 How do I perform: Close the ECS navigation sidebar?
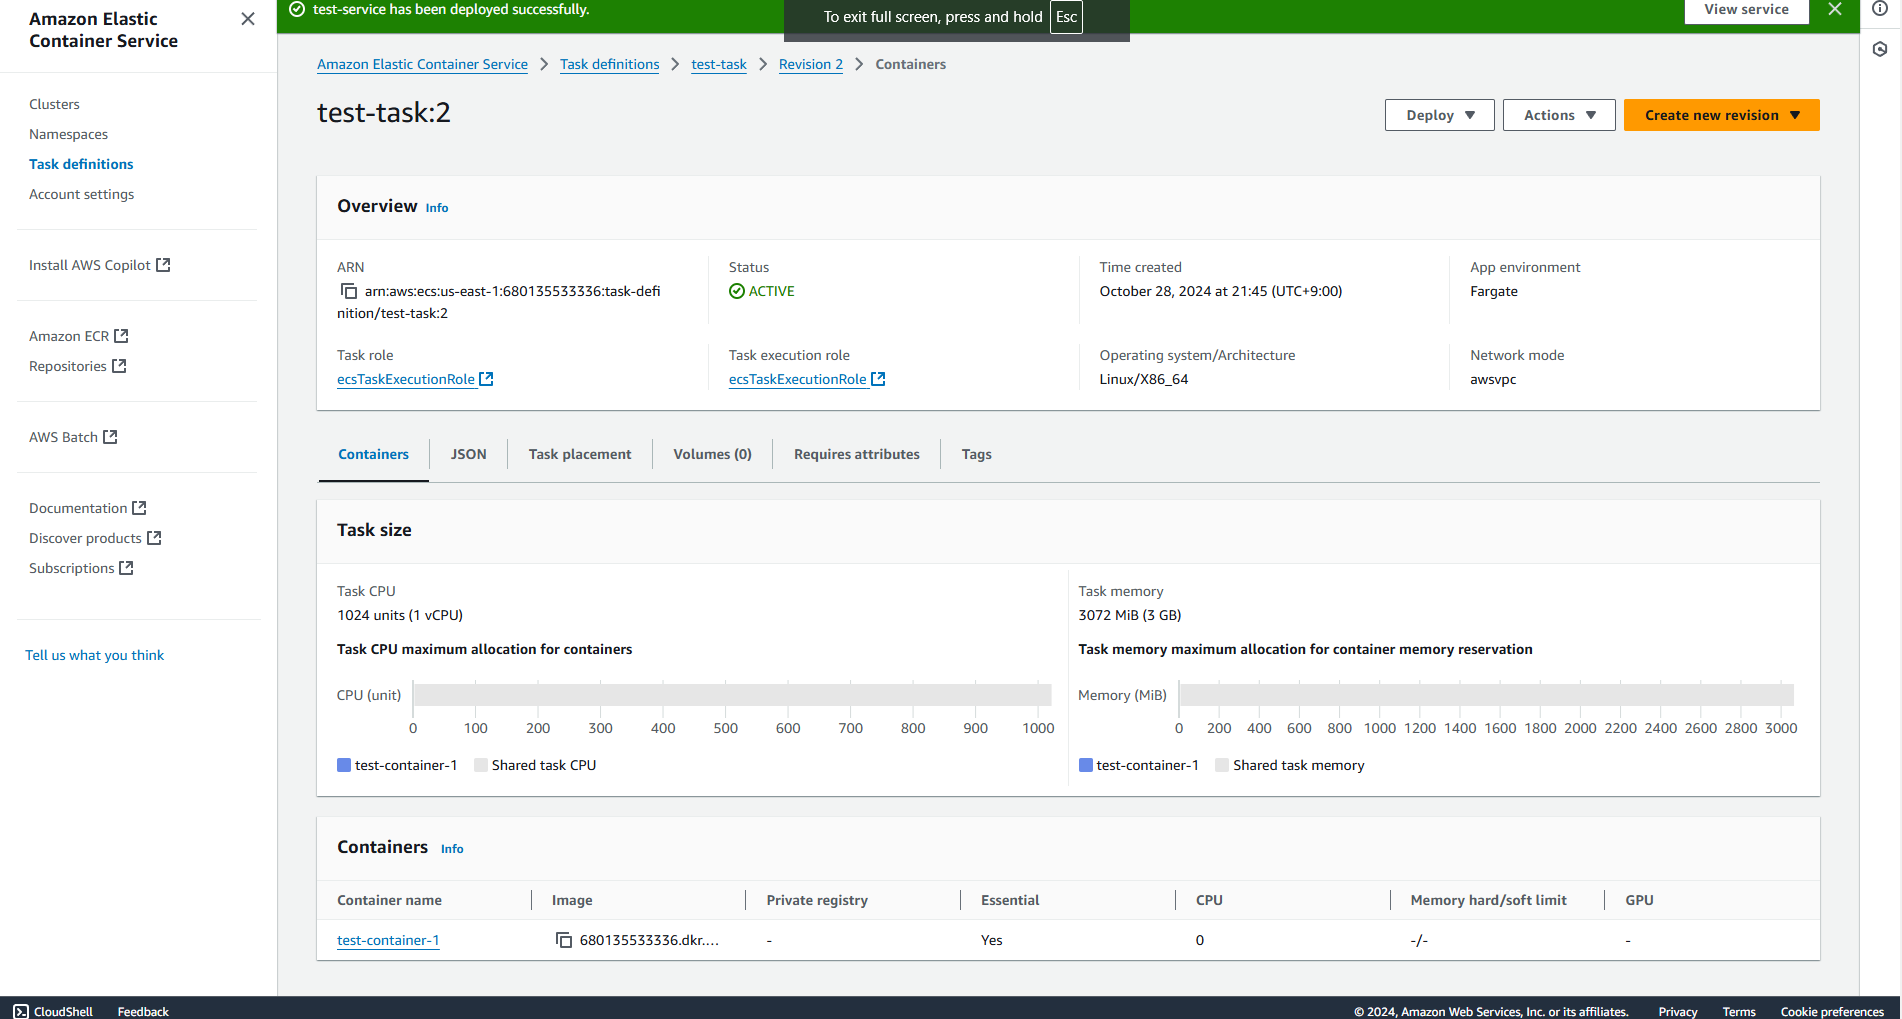click(248, 19)
